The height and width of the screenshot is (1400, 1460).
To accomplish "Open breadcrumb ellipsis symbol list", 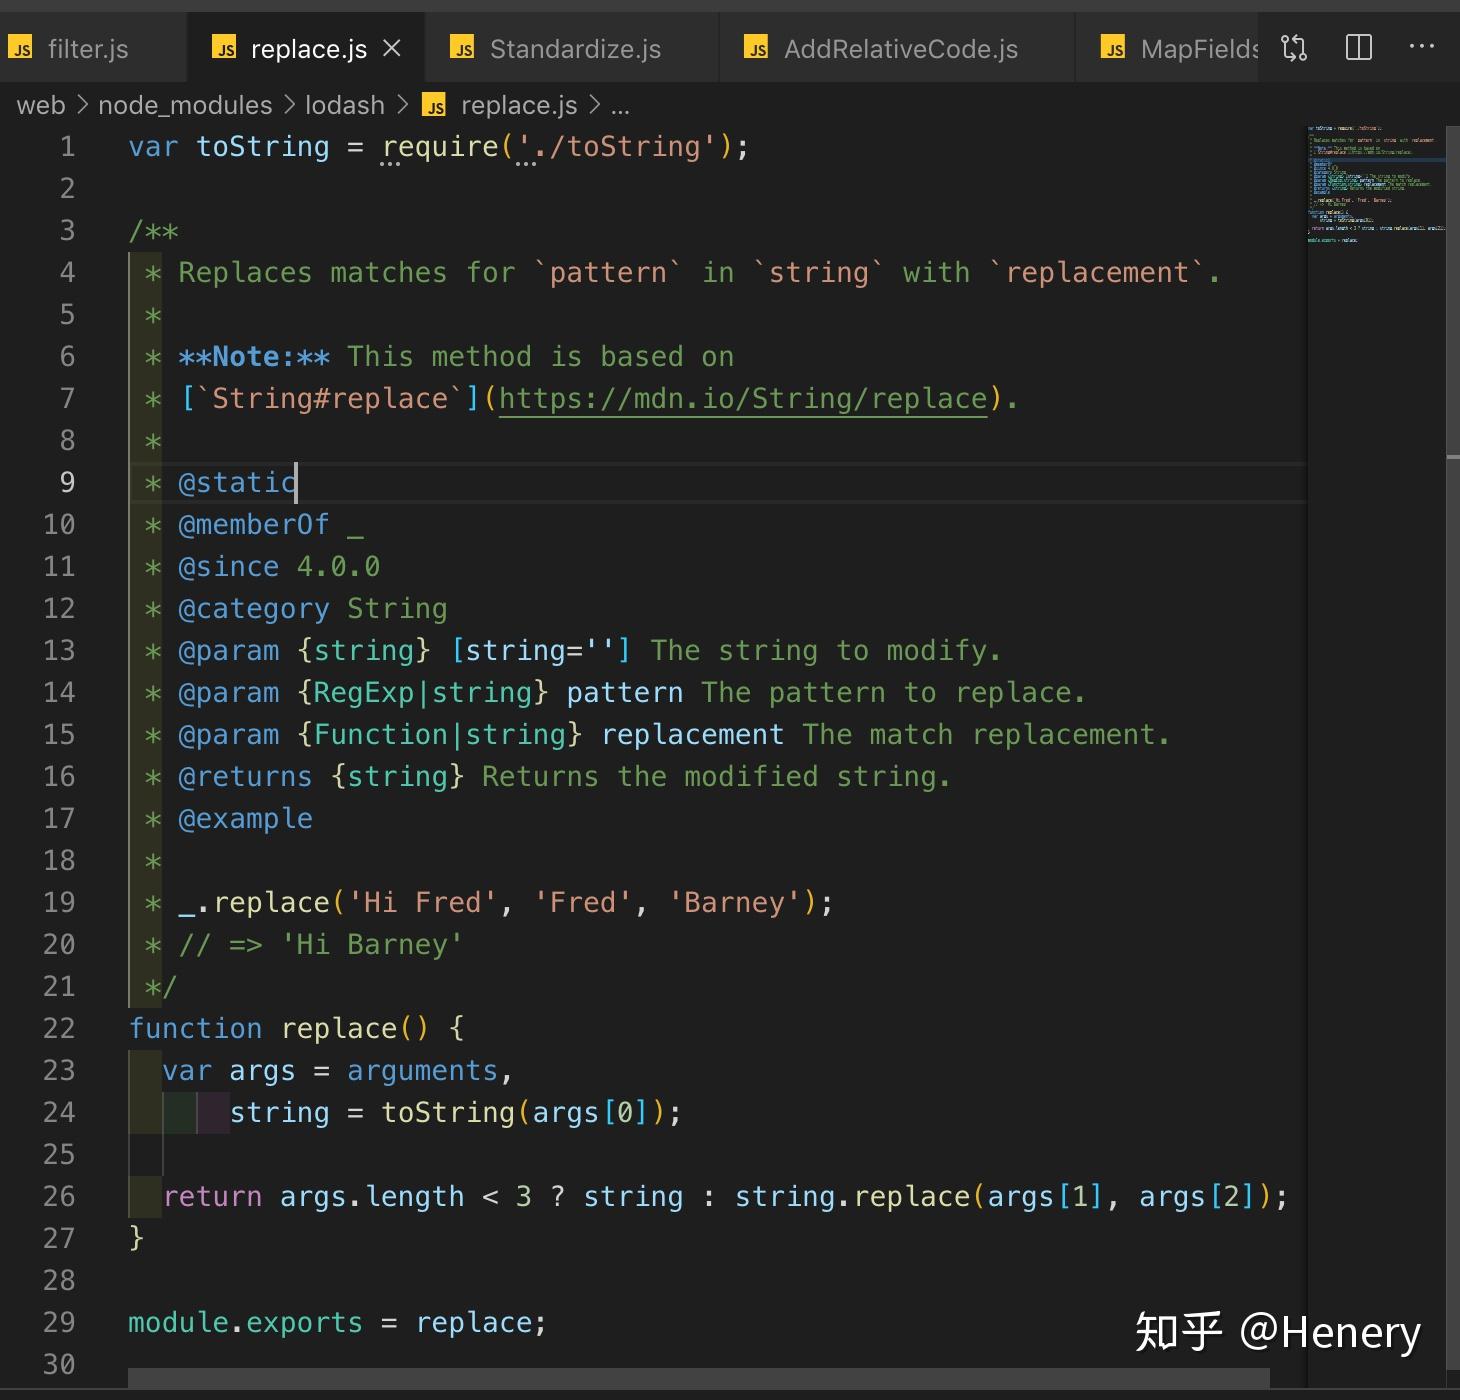I will [x=620, y=106].
